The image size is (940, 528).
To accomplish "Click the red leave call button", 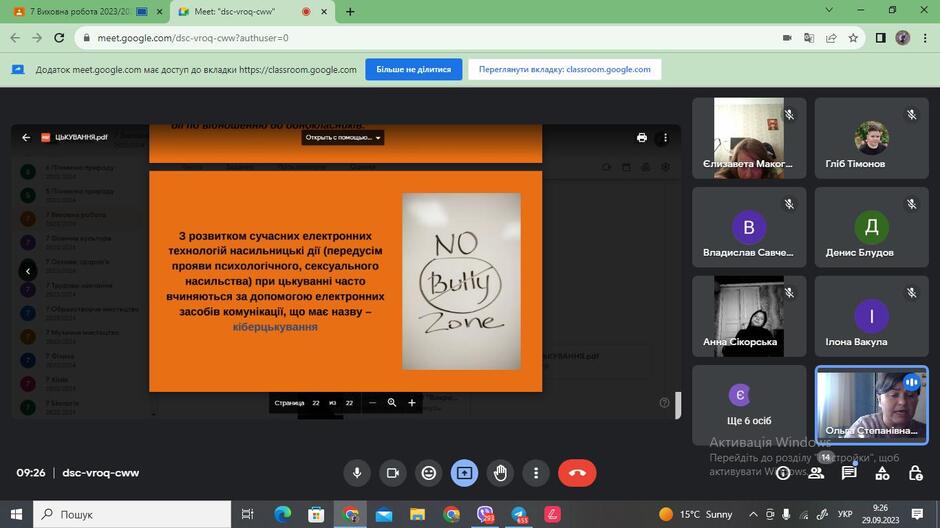I will (577, 473).
